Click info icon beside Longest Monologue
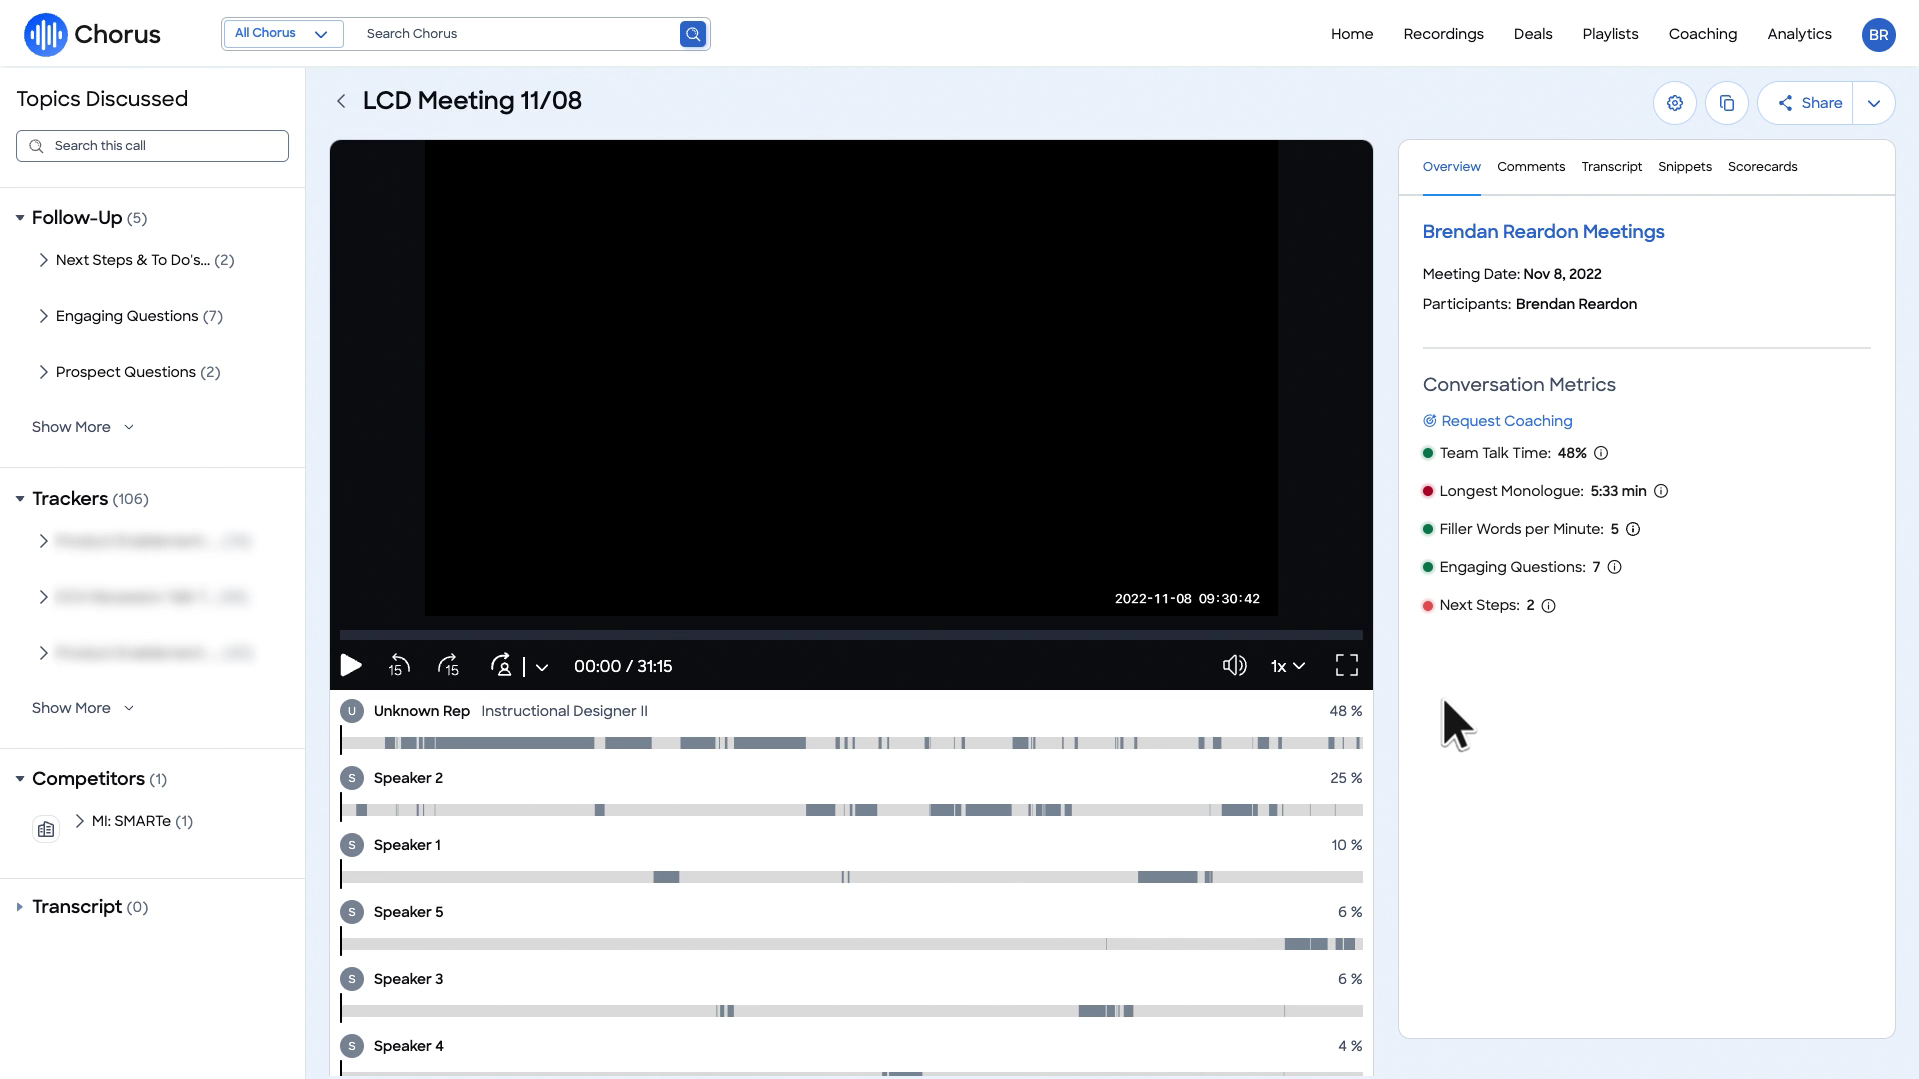1919x1079 pixels. coord(1661,491)
